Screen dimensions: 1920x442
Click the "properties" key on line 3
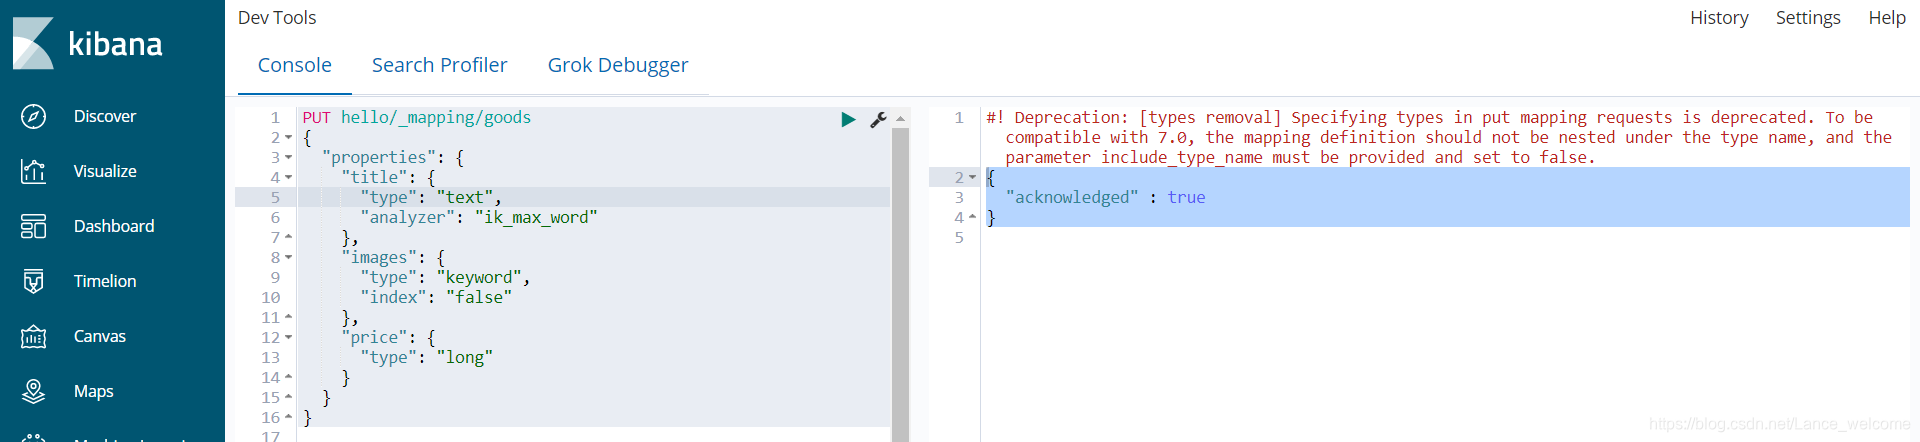point(378,158)
